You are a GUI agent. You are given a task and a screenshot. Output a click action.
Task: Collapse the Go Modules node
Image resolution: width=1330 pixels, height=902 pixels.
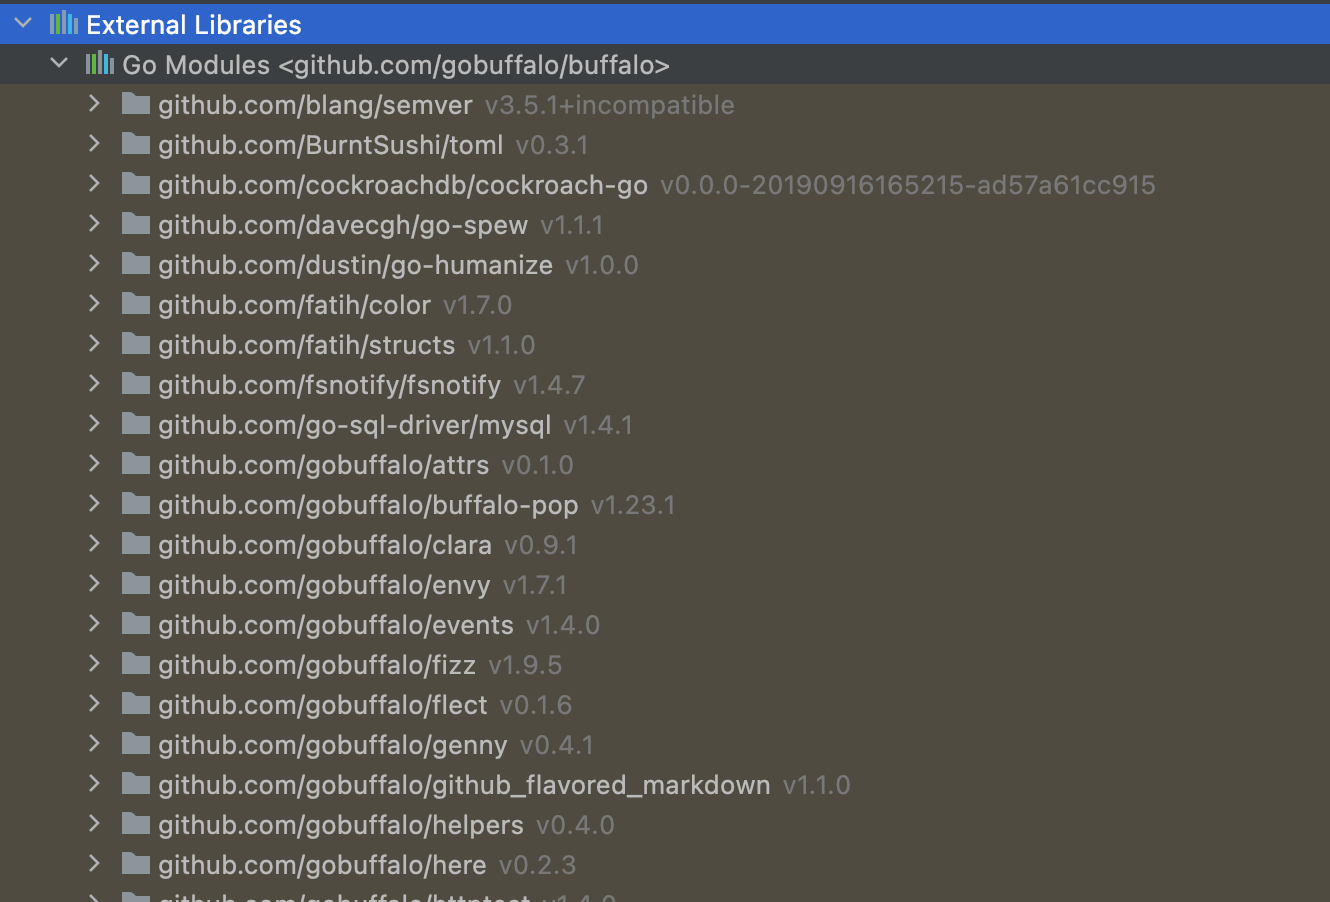(x=58, y=63)
